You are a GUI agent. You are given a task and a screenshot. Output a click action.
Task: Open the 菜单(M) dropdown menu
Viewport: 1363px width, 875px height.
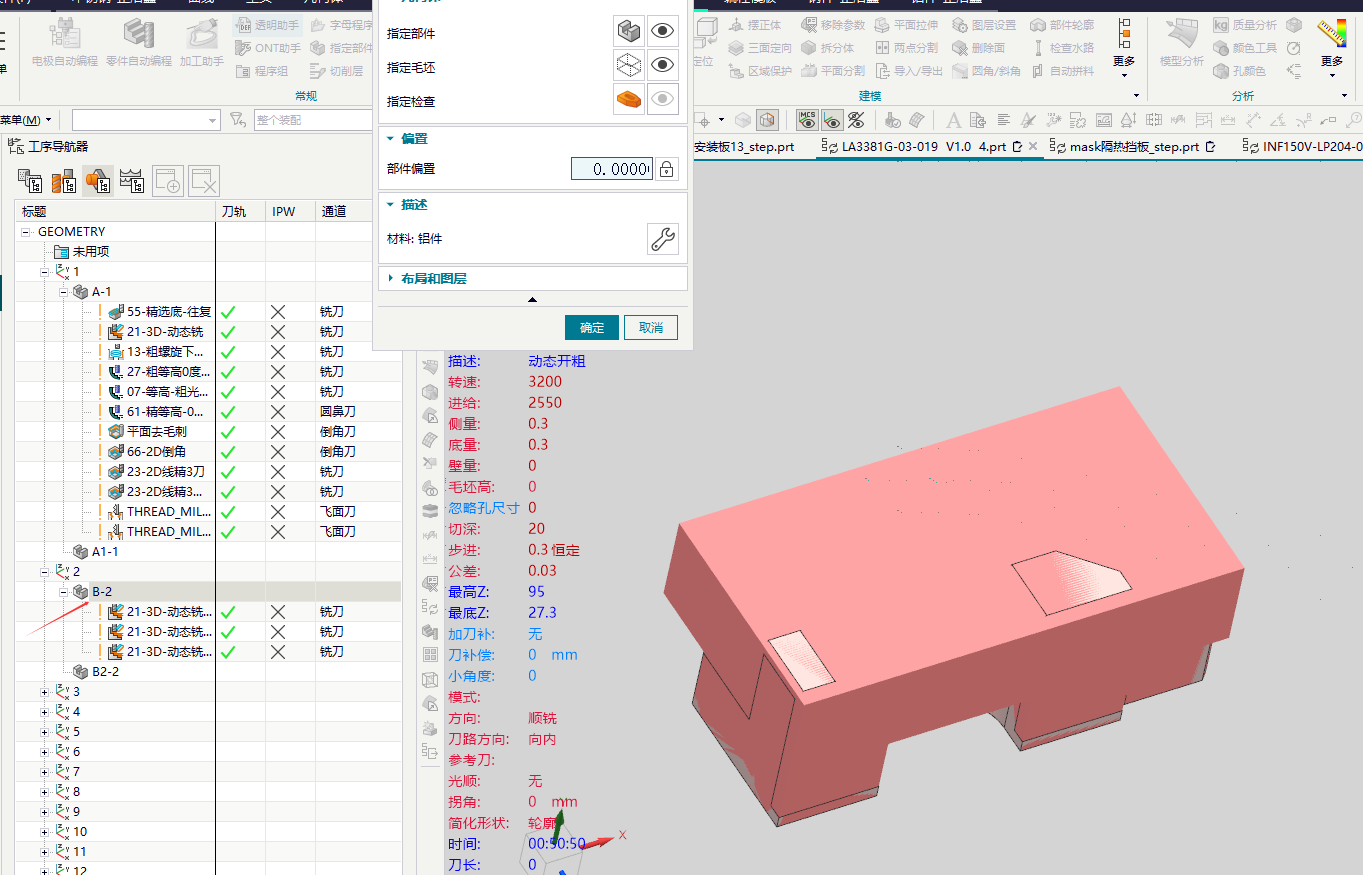pos(26,120)
